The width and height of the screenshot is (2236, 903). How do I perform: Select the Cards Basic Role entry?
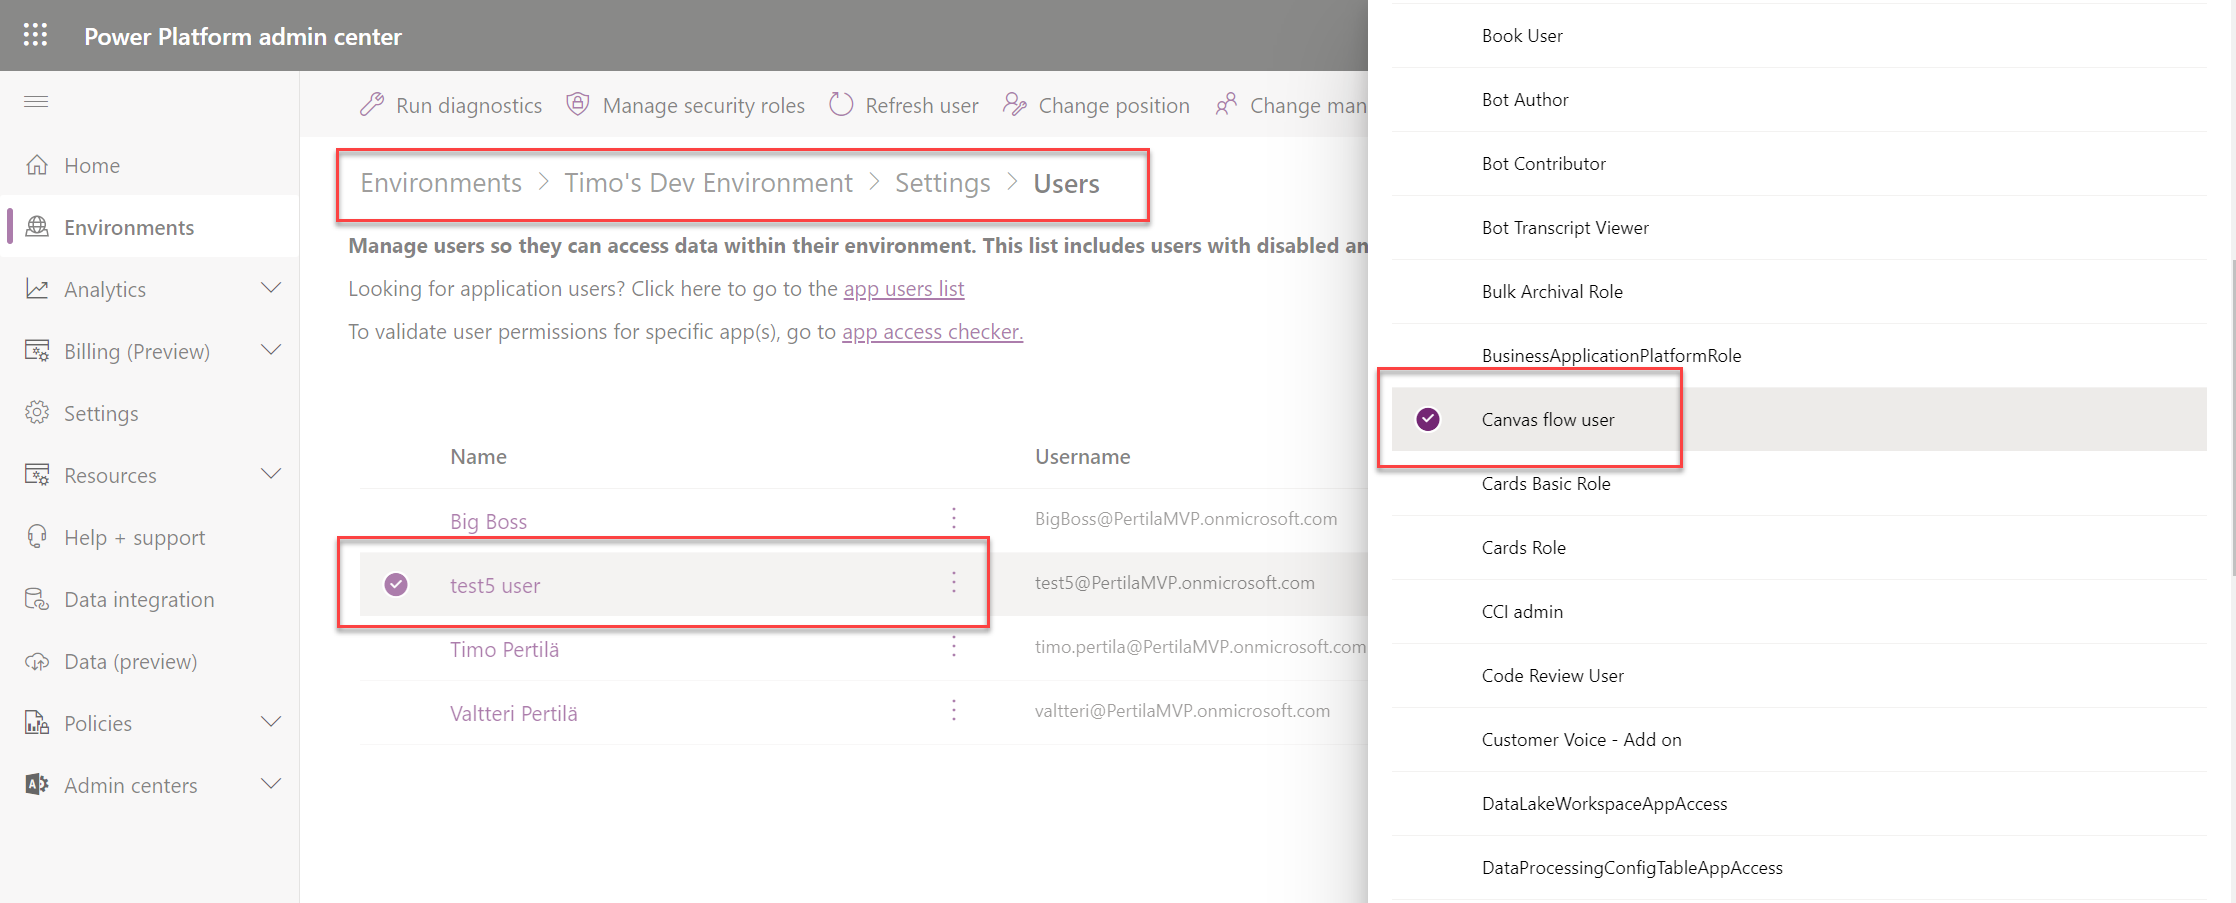(x=1545, y=484)
